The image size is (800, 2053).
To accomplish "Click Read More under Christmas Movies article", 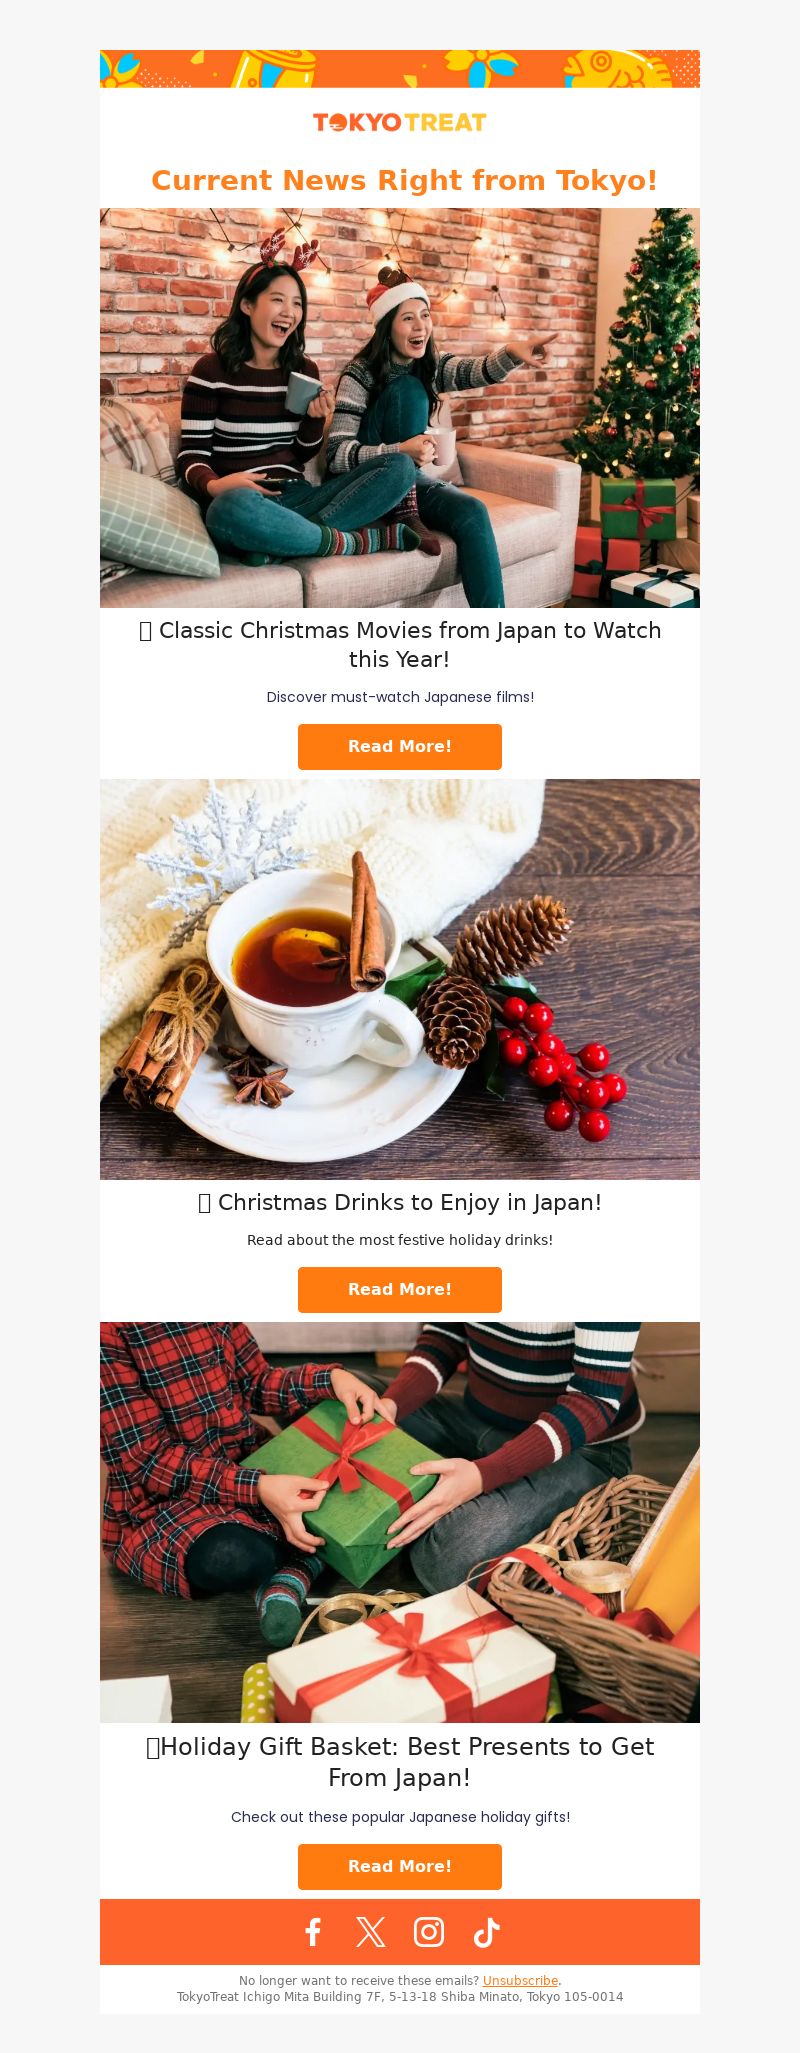I will [x=400, y=747].
